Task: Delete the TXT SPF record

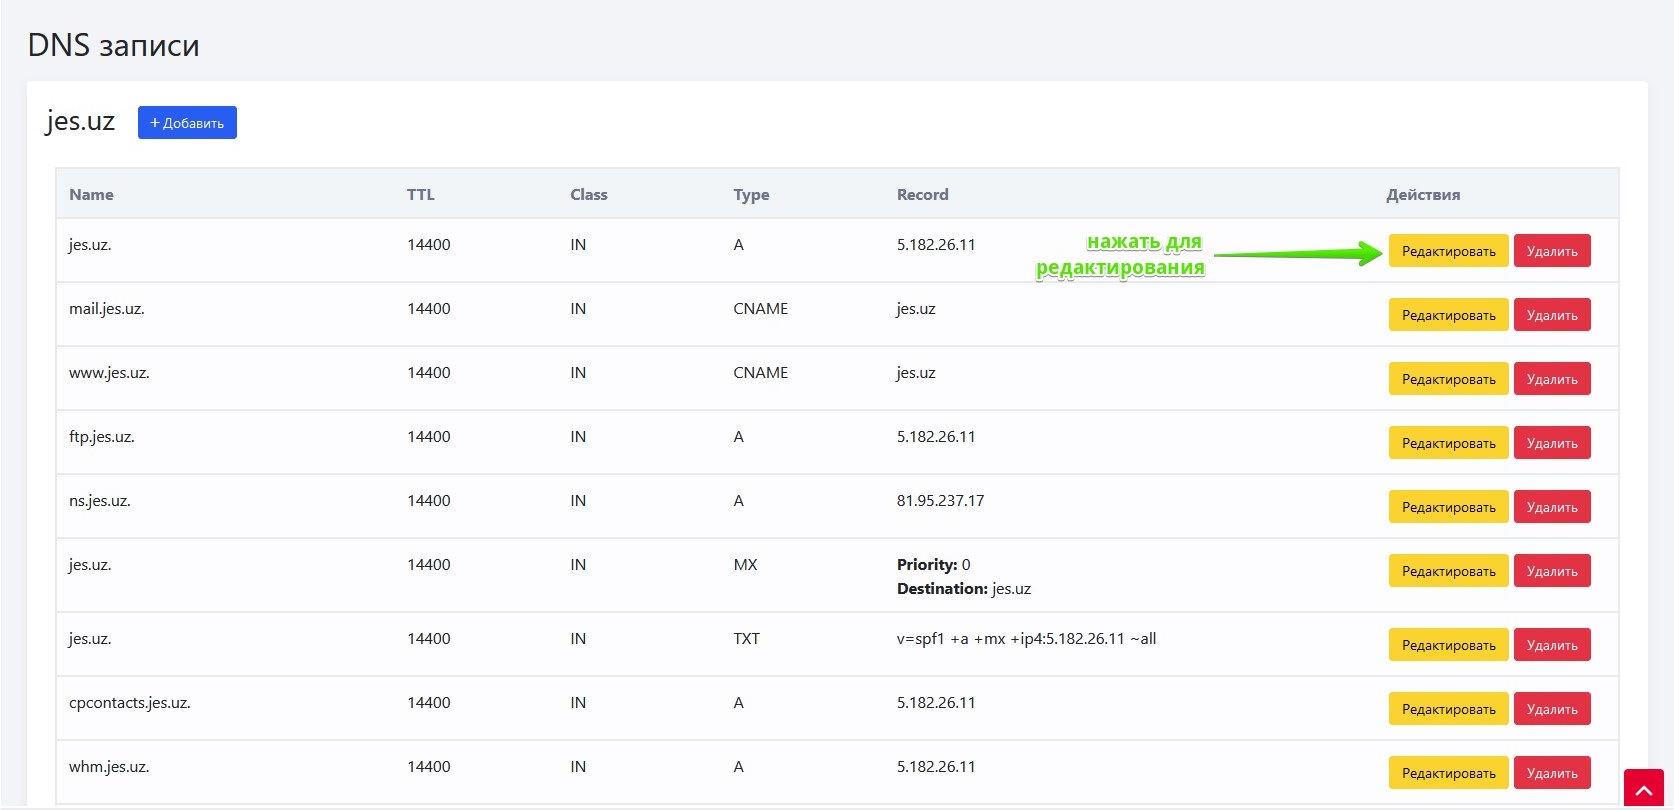Action: (1551, 645)
